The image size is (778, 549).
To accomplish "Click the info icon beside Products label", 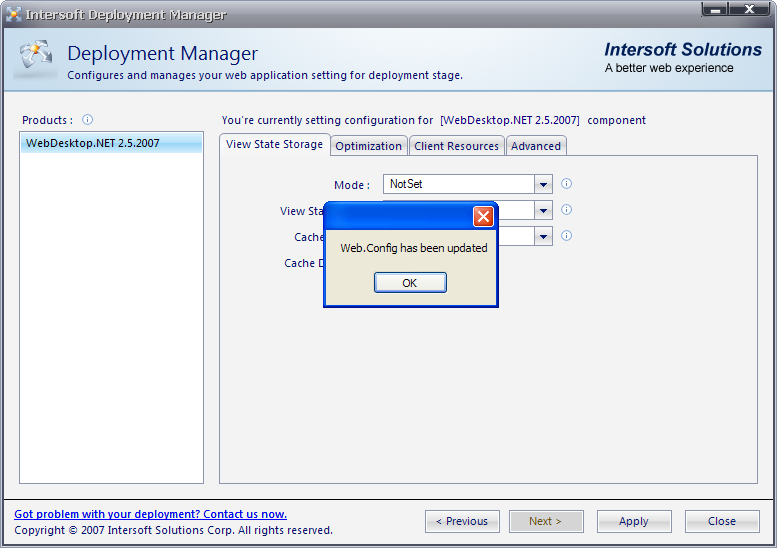I will (x=87, y=120).
